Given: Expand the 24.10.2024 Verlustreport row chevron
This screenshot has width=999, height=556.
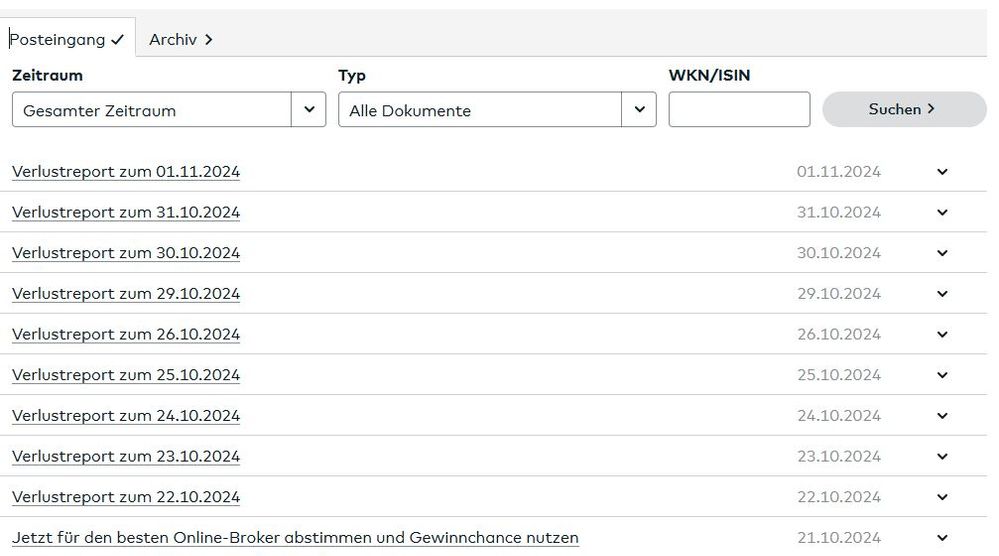Looking at the screenshot, I should [942, 416].
